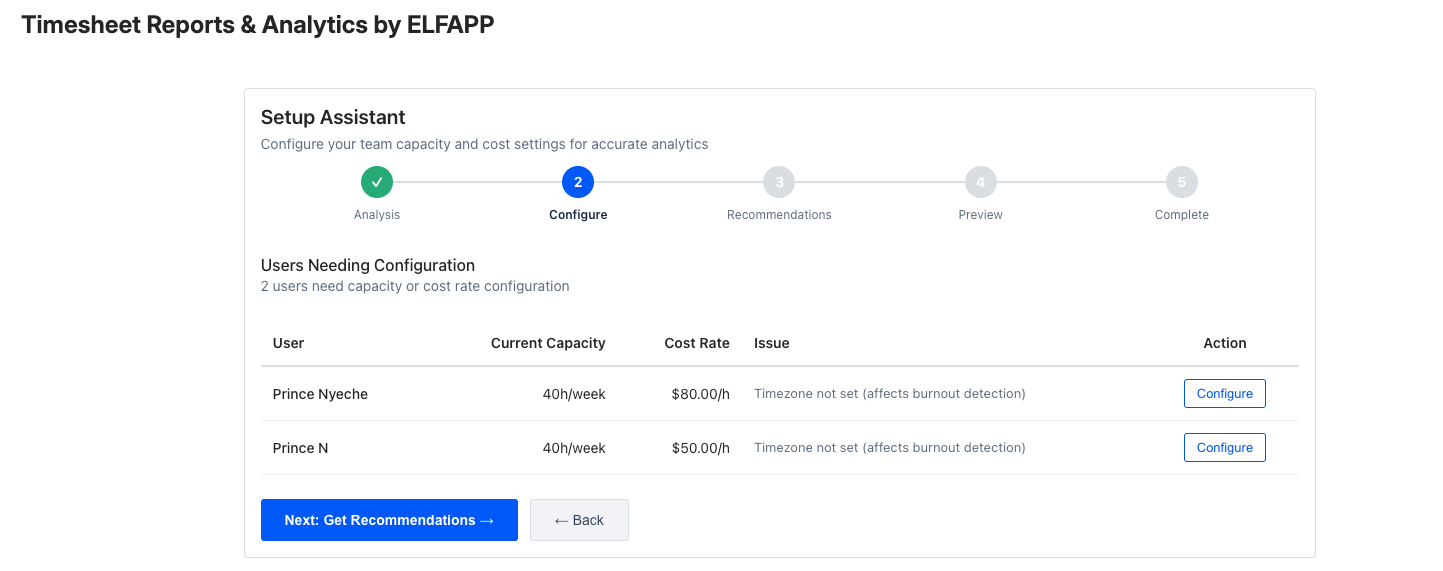Image resolution: width=1443 pixels, height=571 pixels.
Task: Click the Setup Assistant heading
Action: (333, 117)
